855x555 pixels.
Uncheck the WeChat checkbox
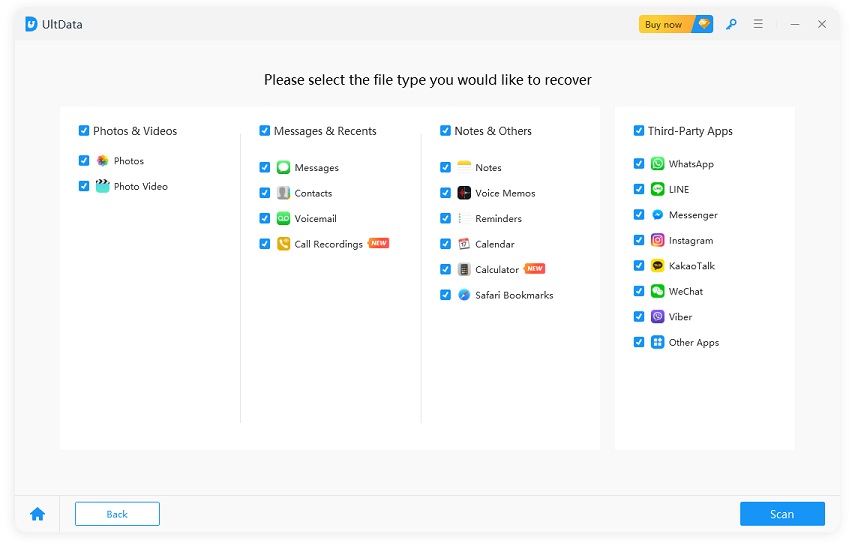tap(639, 292)
